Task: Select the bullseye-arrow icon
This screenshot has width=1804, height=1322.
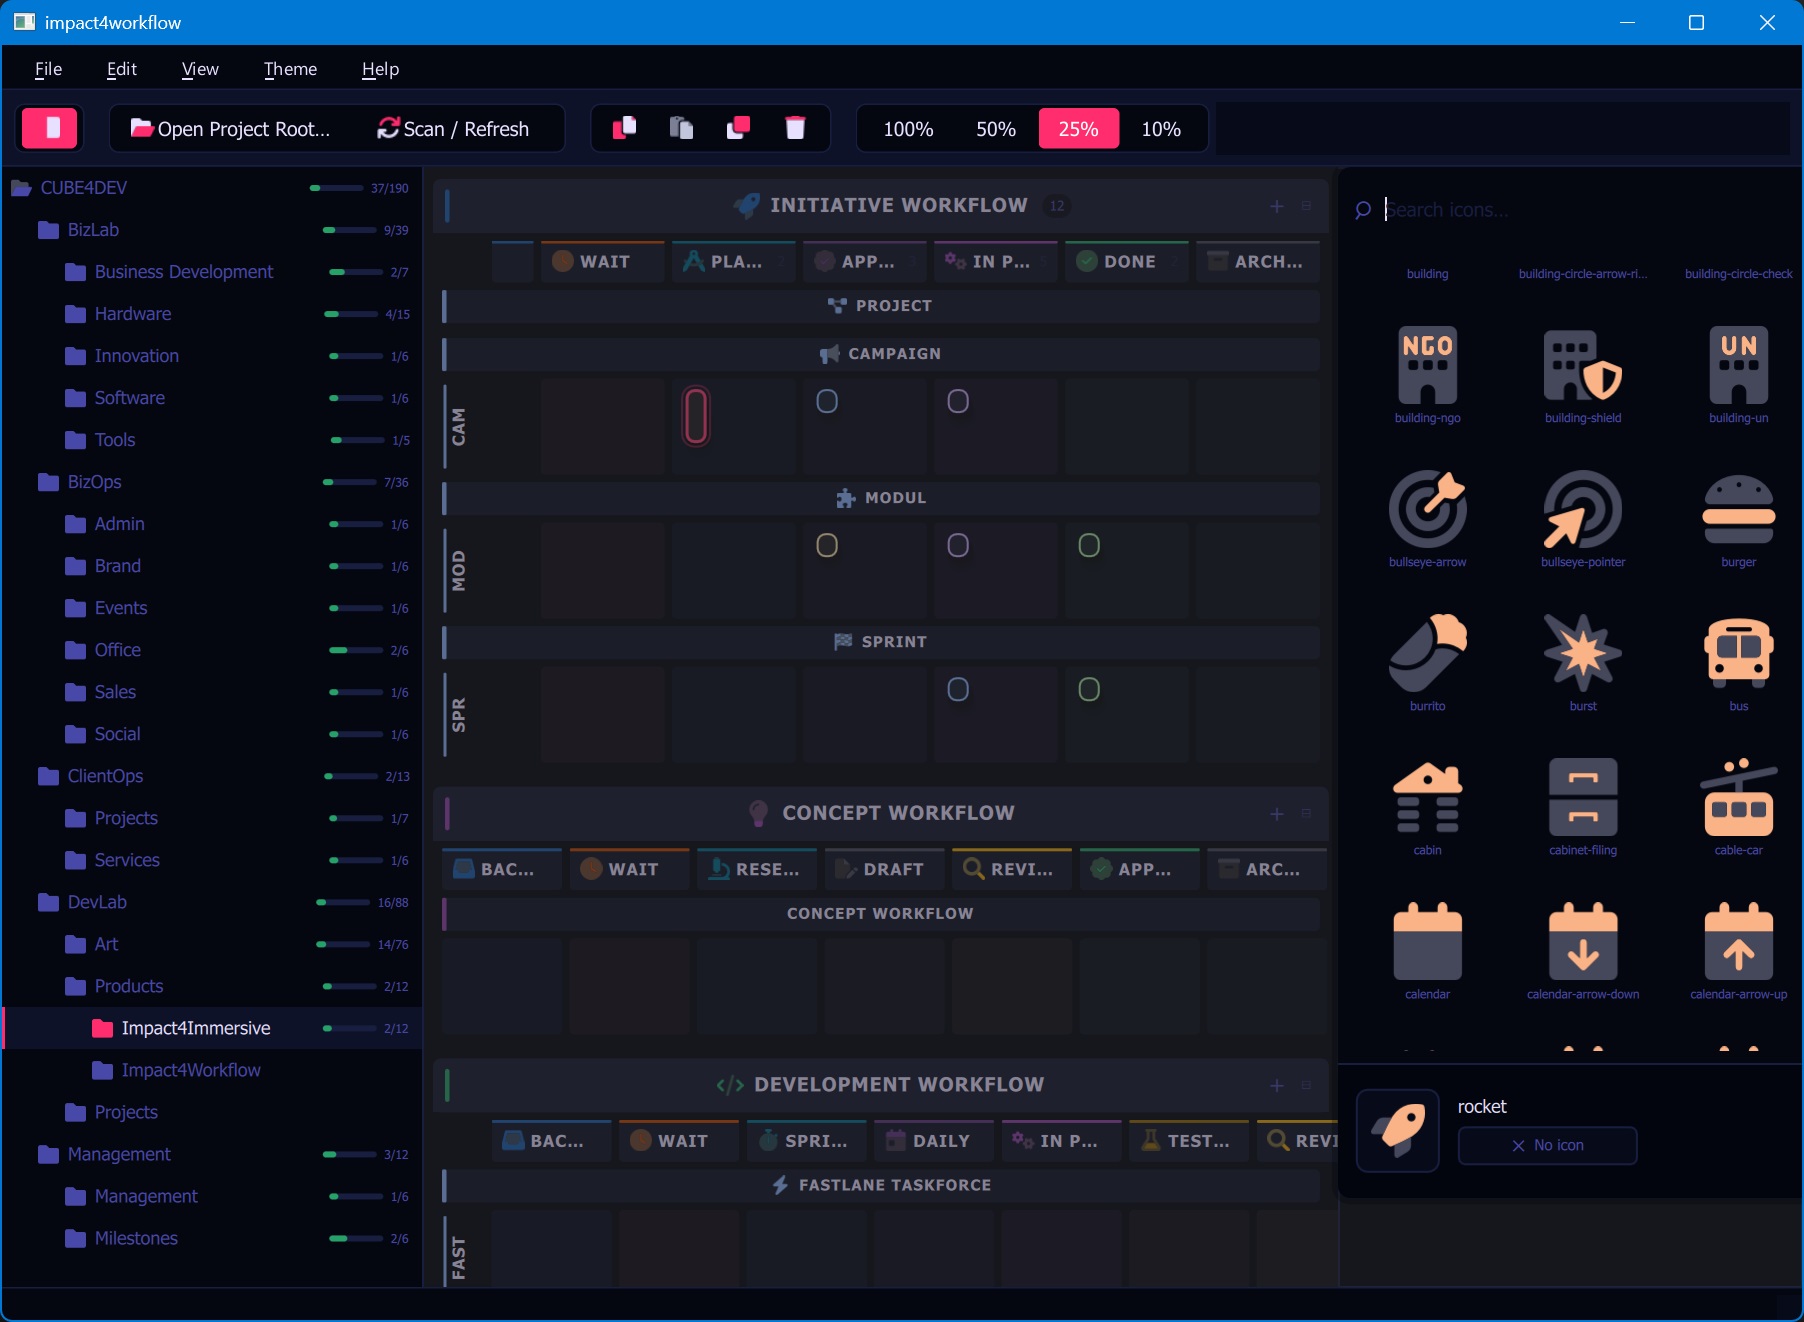Action: pyautogui.click(x=1427, y=510)
